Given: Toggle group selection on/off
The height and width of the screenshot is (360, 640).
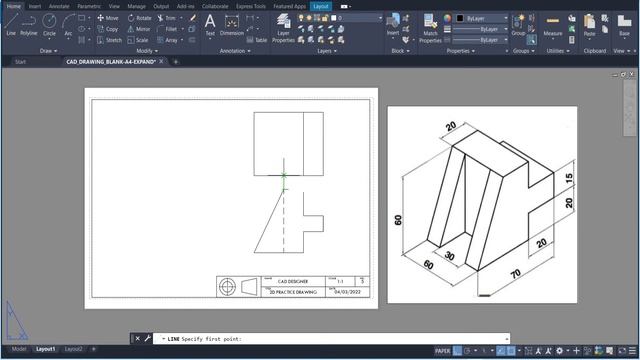Looking at the screenshot, I should (531, 40).
